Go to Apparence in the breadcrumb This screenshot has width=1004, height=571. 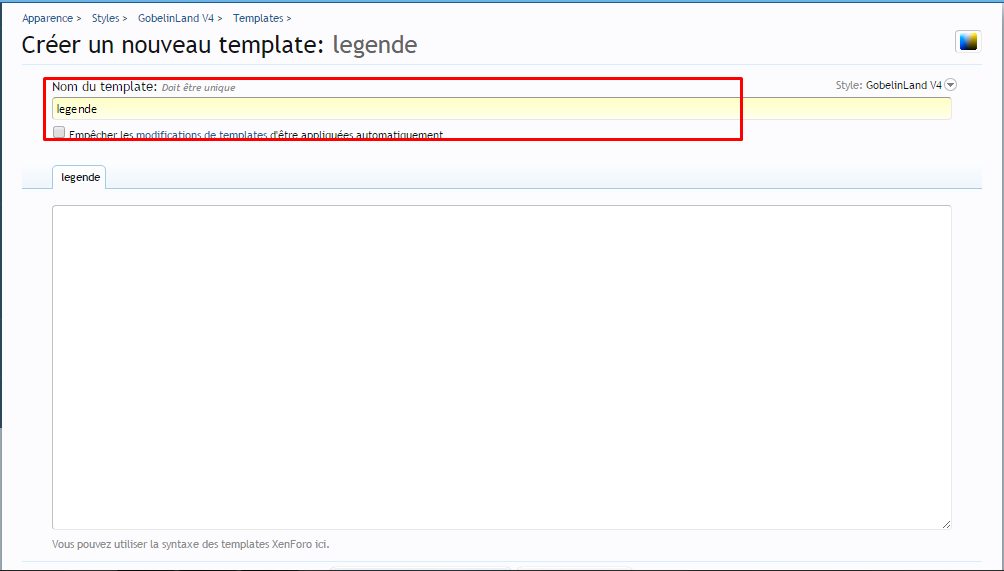coord(47,18)
